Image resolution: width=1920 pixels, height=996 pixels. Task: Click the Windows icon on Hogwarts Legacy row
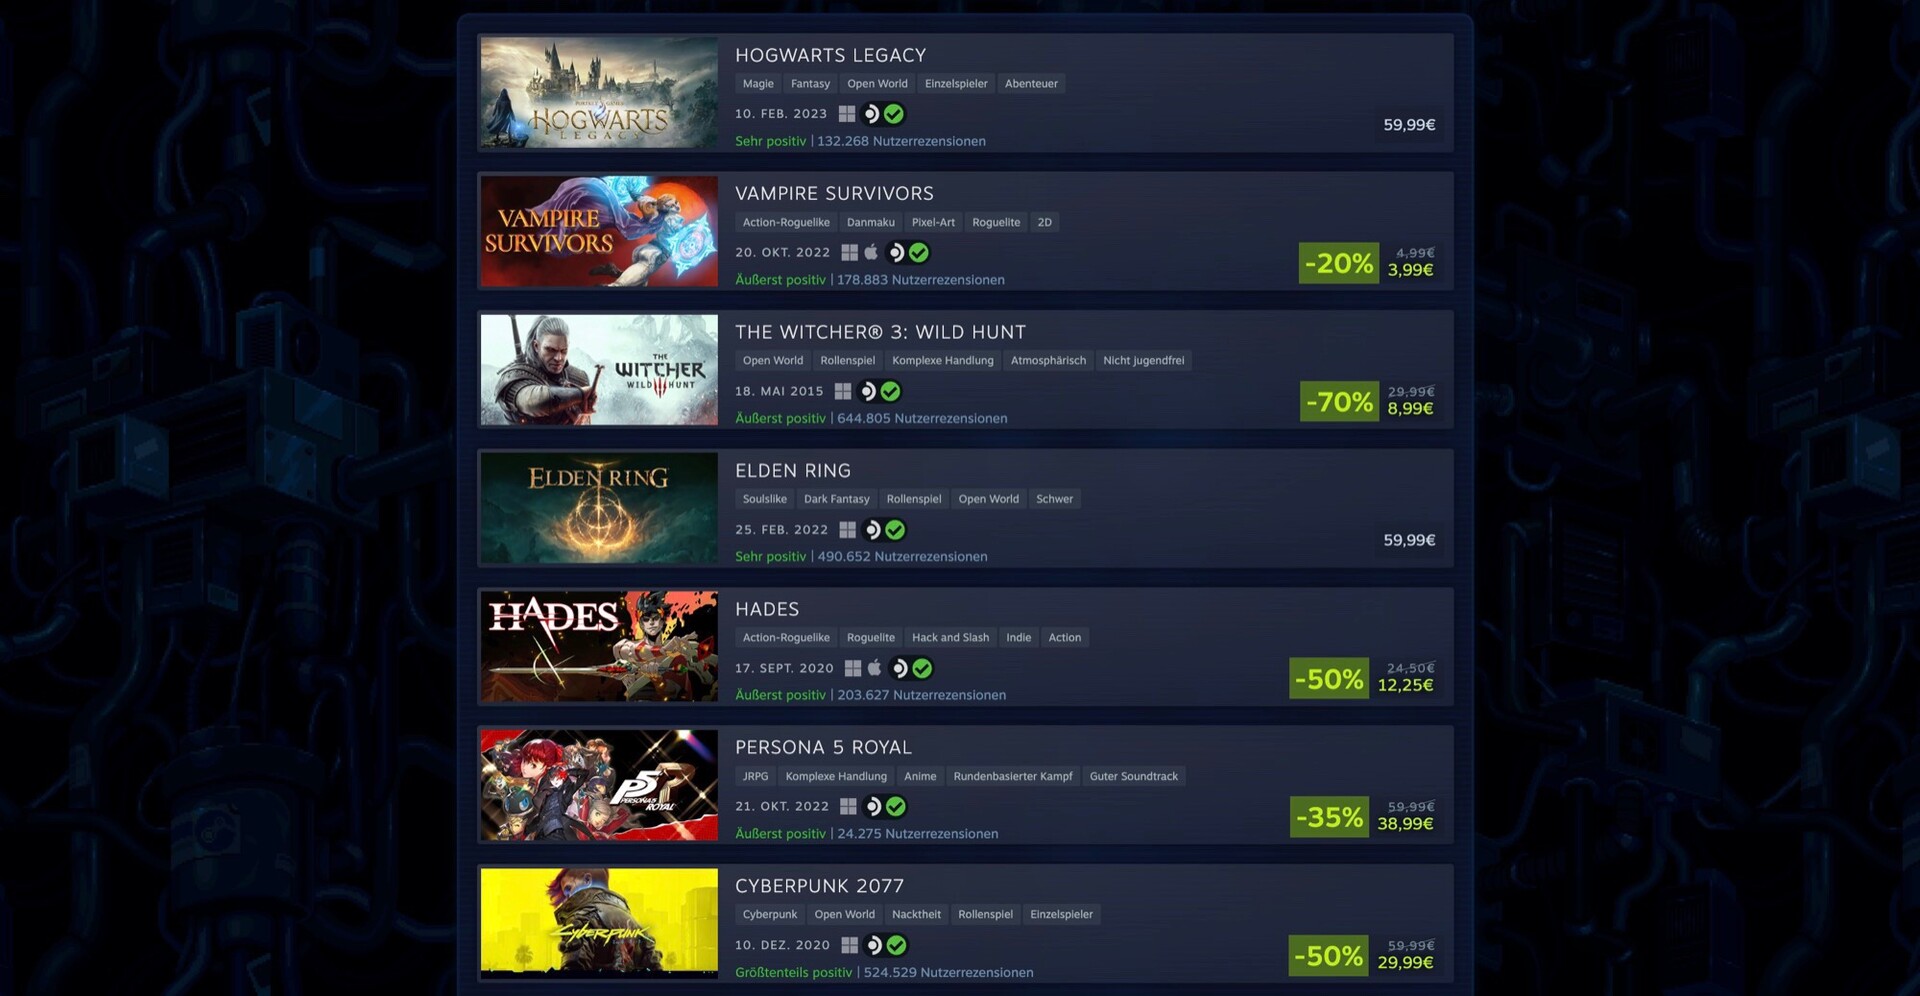point(846,114)
